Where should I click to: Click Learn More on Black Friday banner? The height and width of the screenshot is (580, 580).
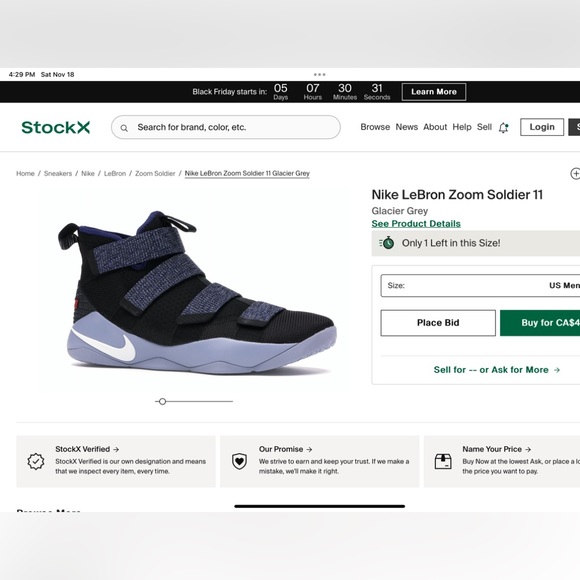coord(434,92)
